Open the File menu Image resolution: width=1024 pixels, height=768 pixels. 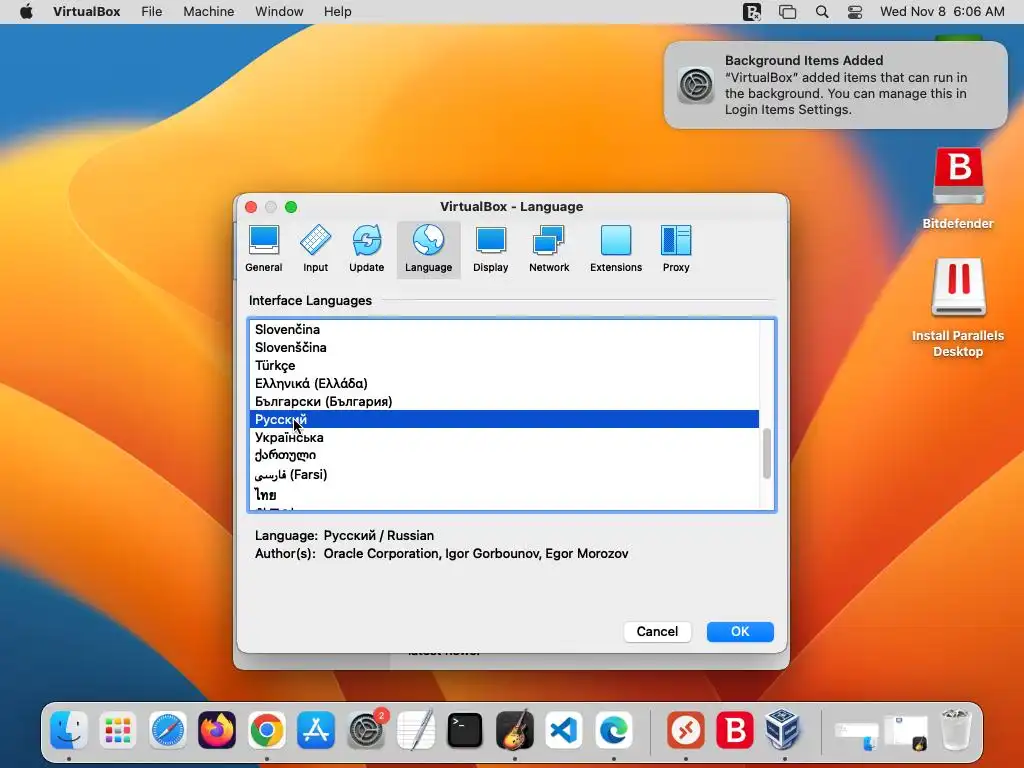click(152, 12)
